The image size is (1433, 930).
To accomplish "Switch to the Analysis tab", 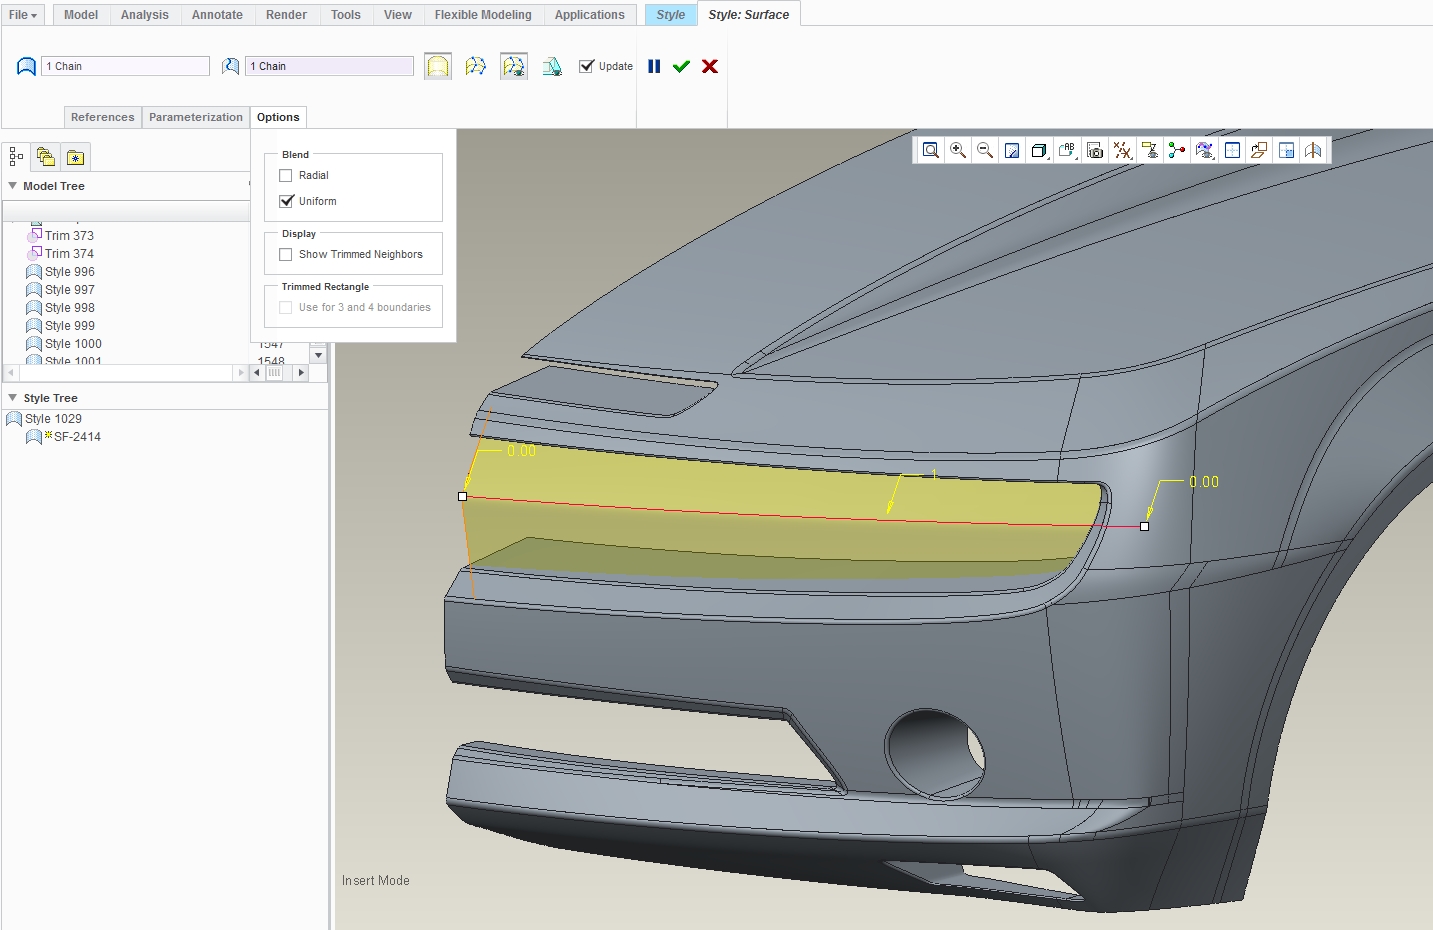I will 145,14.
